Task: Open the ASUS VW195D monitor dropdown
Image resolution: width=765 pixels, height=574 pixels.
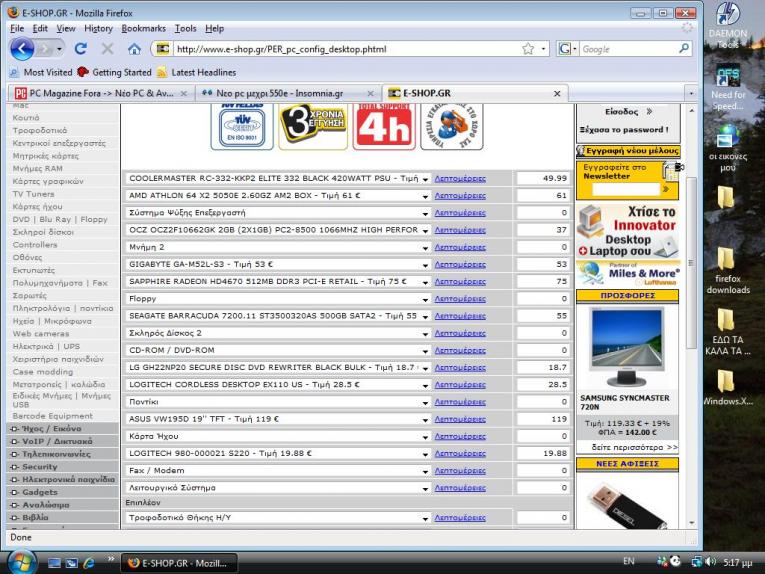Action: pyautogui.click(x=278, y=419)
